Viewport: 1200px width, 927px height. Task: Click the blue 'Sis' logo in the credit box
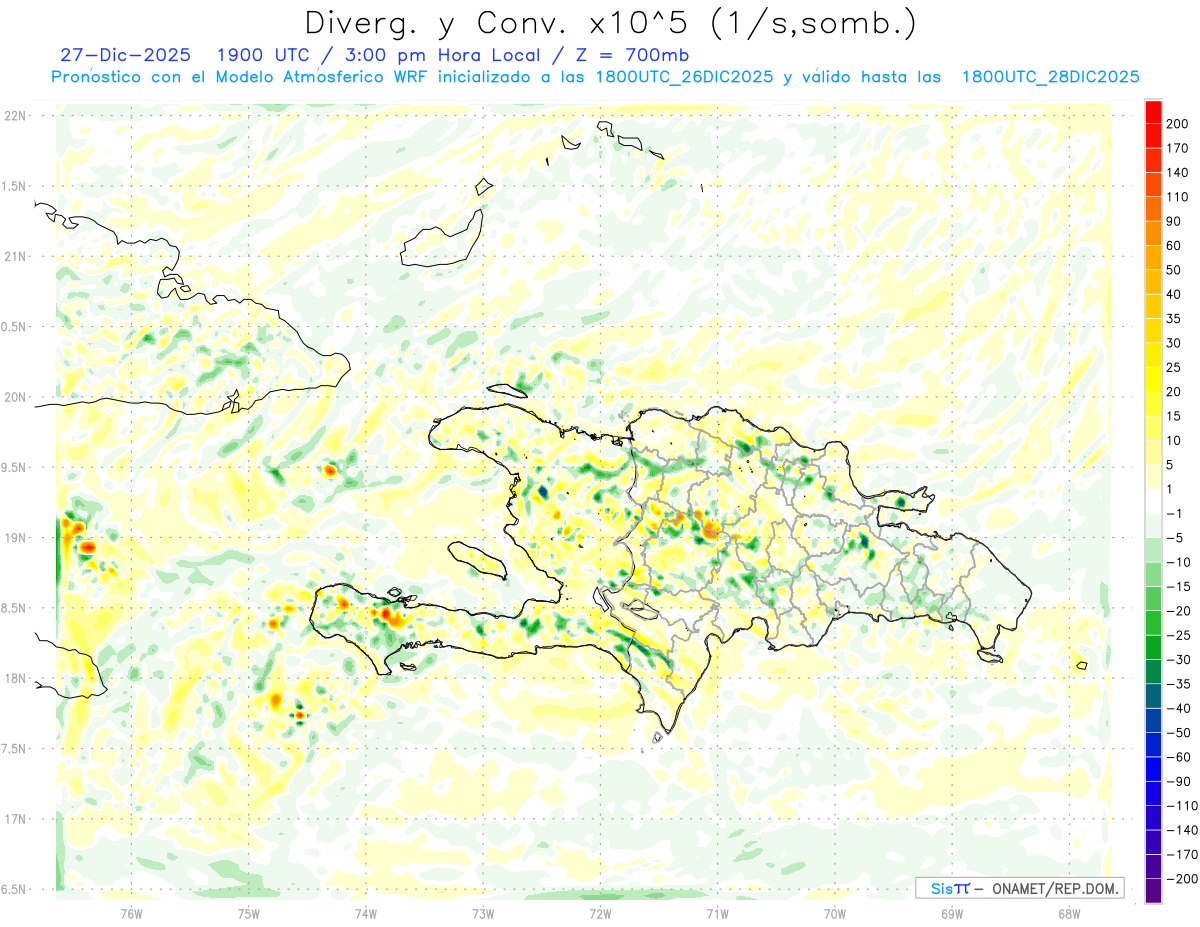click(942, 889)
